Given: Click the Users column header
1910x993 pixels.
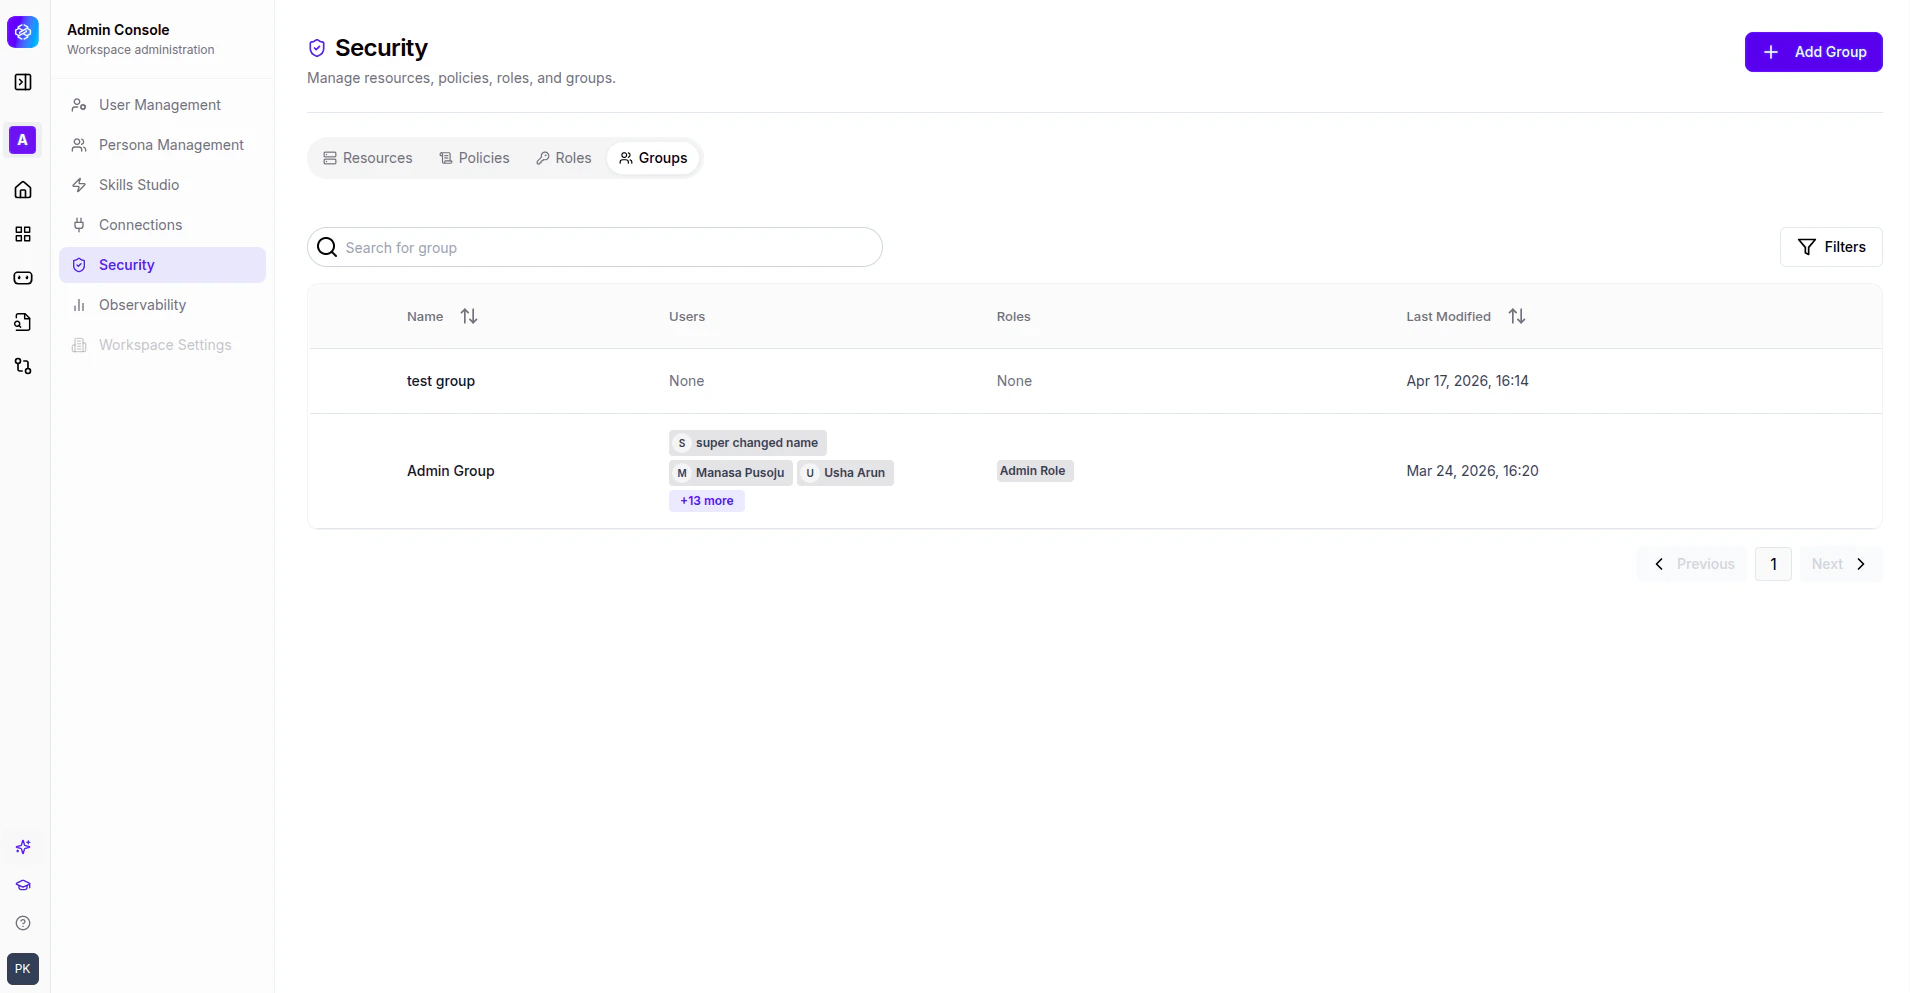Looking at the screenshot, I should pos(687,316).
